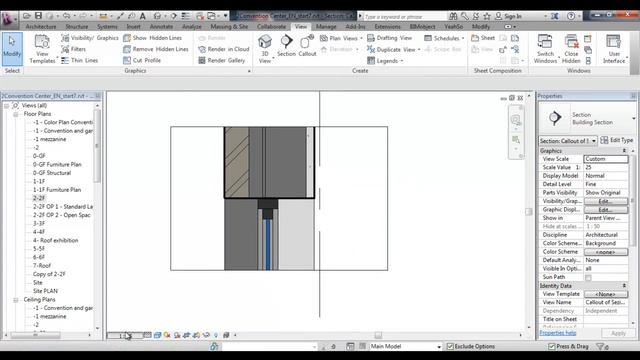The height and width of the screenshot is (360, 640).
Task: Select the Modify arrow tool
Action: point(12,49)
